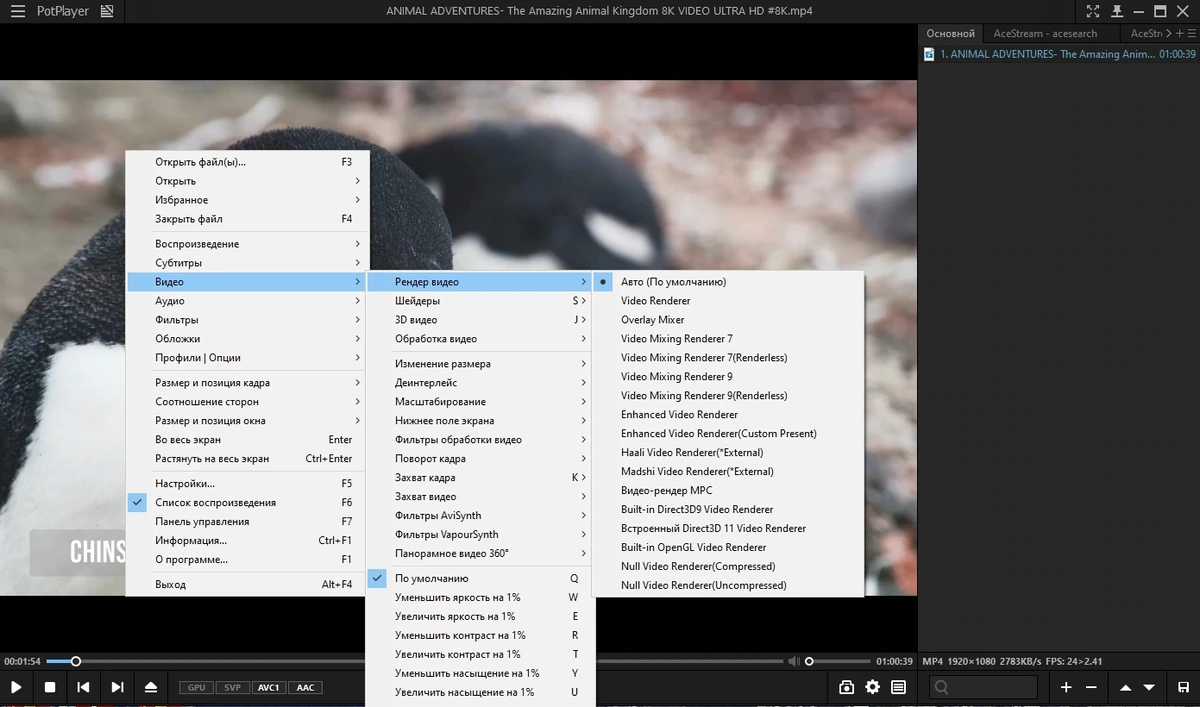This screenshot has width=1200, height=707.
Task: Click the eject/open file icon
Action: point(150,687)
